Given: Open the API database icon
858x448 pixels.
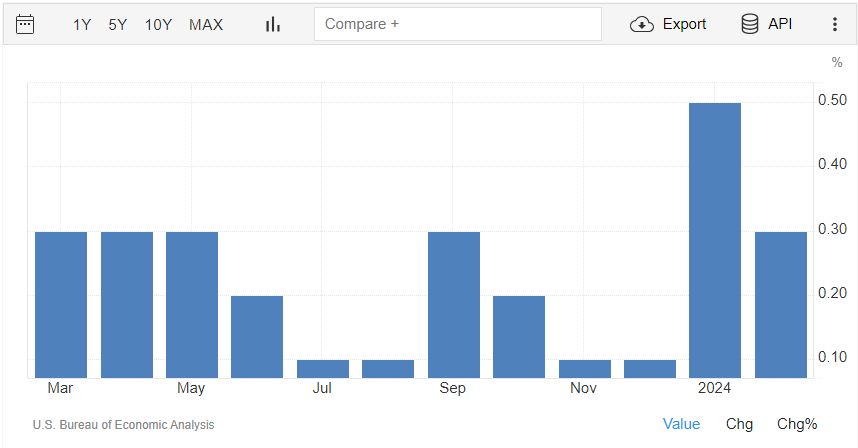Looking at the screenshot, I should tap(749, 24).
